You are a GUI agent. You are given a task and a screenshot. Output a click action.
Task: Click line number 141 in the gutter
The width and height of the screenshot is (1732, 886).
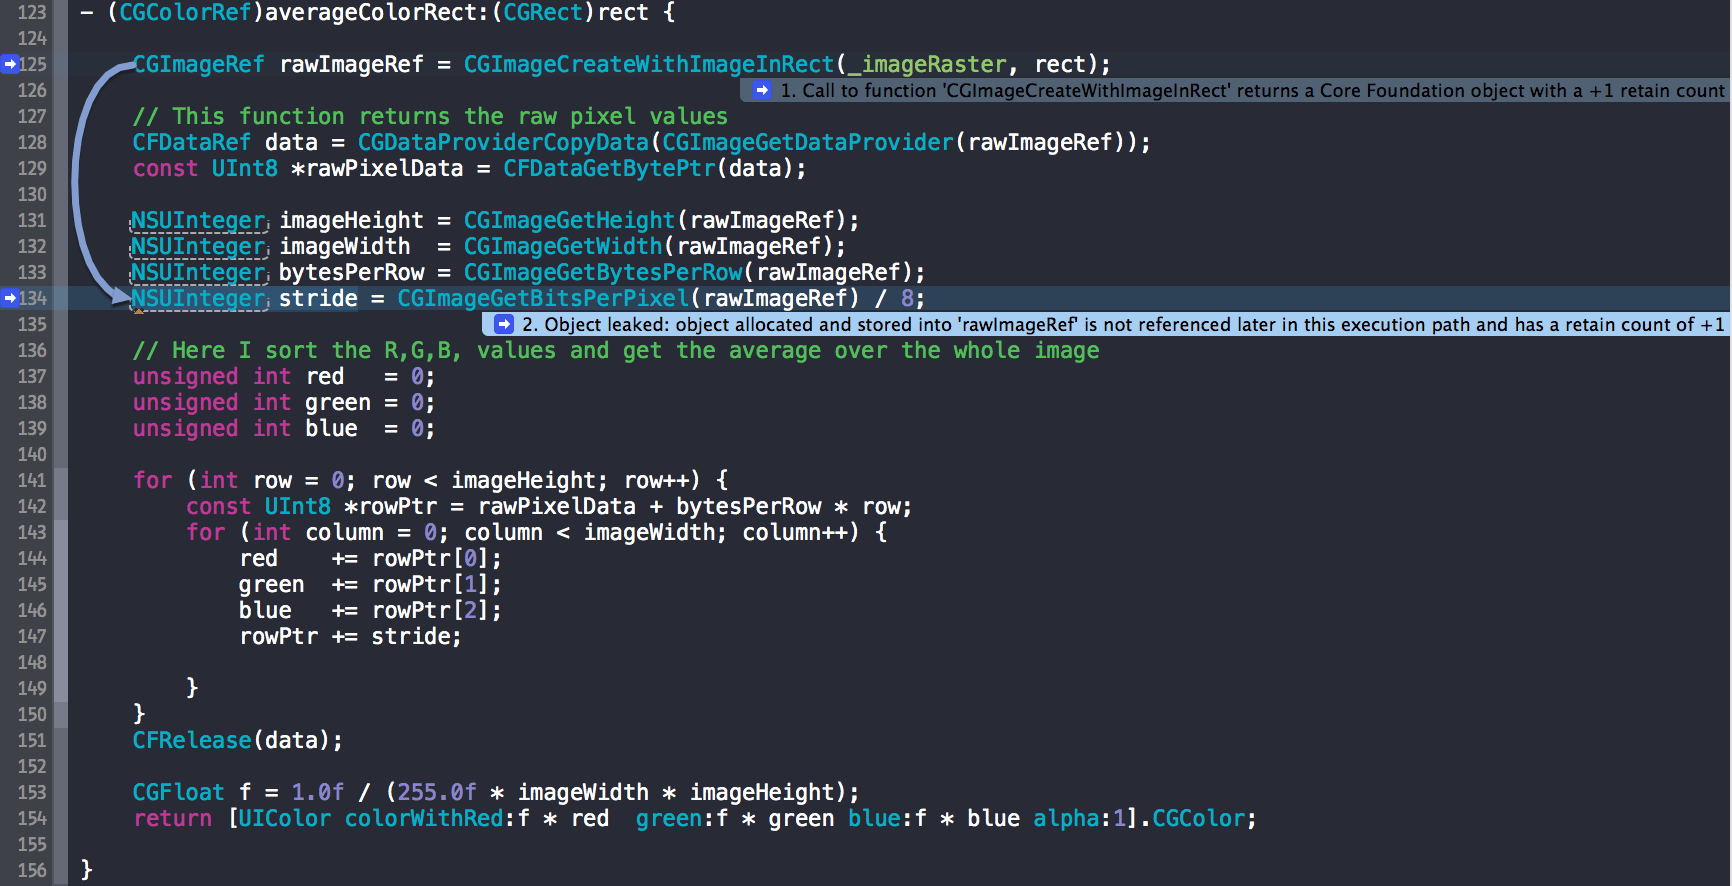(x=32, y=480)
